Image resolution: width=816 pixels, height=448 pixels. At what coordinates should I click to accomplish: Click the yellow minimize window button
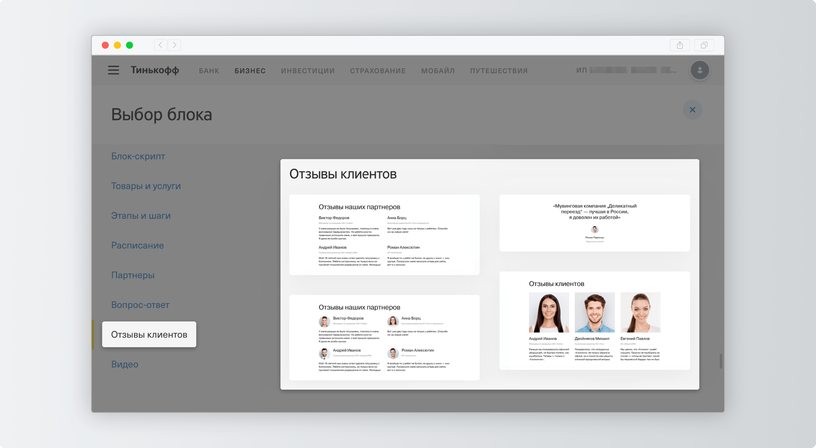coord(117,45)
